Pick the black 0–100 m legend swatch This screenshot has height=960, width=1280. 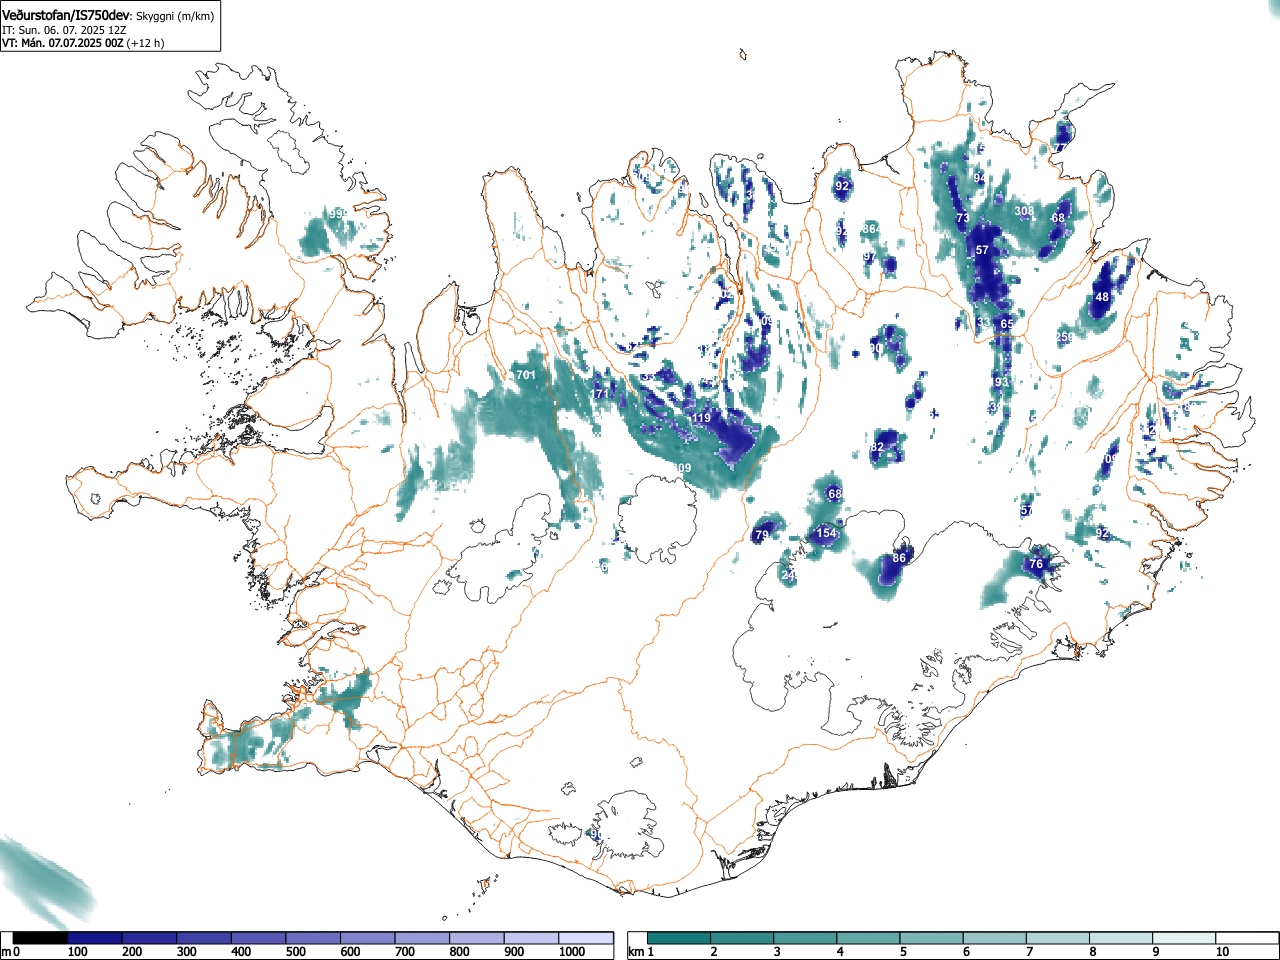(x=40, y=938)
